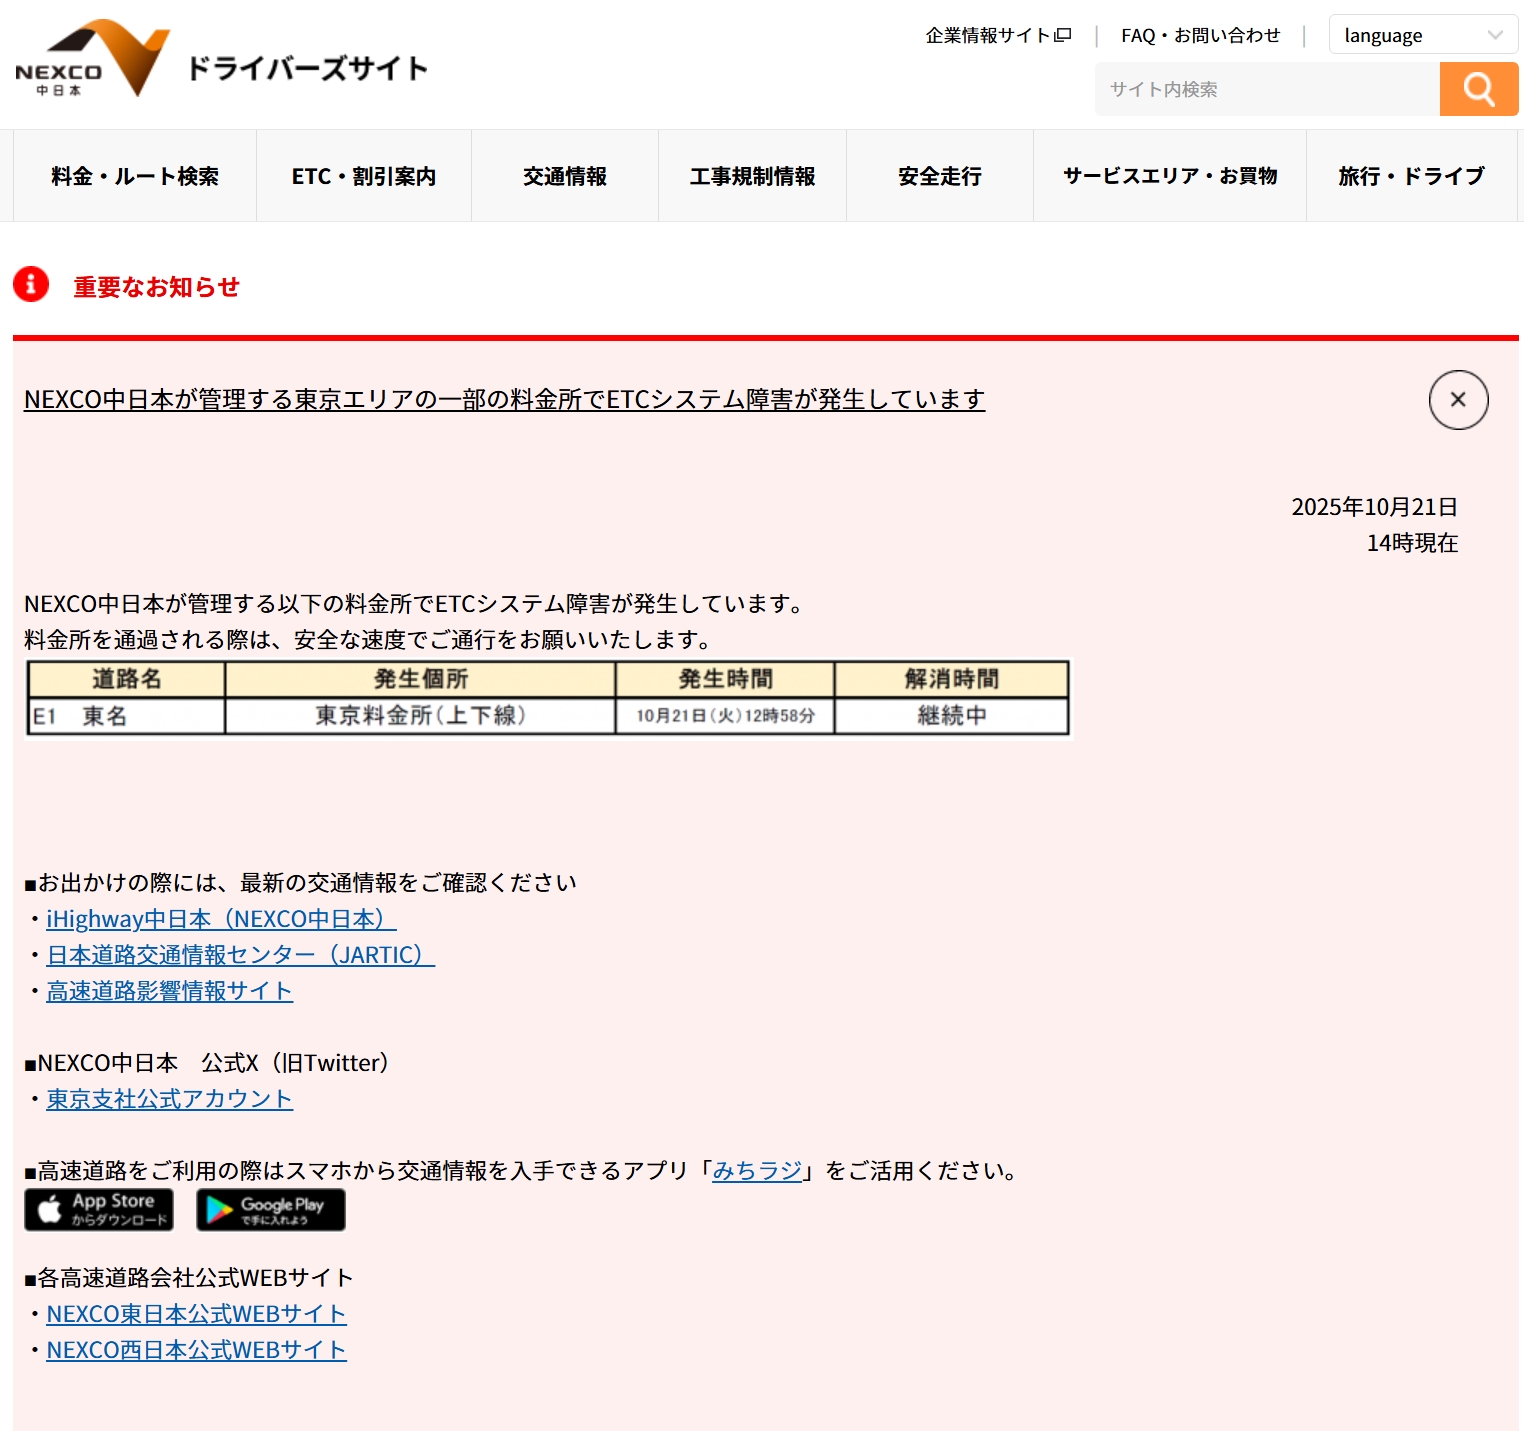Open the 日本道路交通情報センター (JARTIC) link
Image resolution: width=1524 pixels, height=1431 pixels.
click(240, 955)
